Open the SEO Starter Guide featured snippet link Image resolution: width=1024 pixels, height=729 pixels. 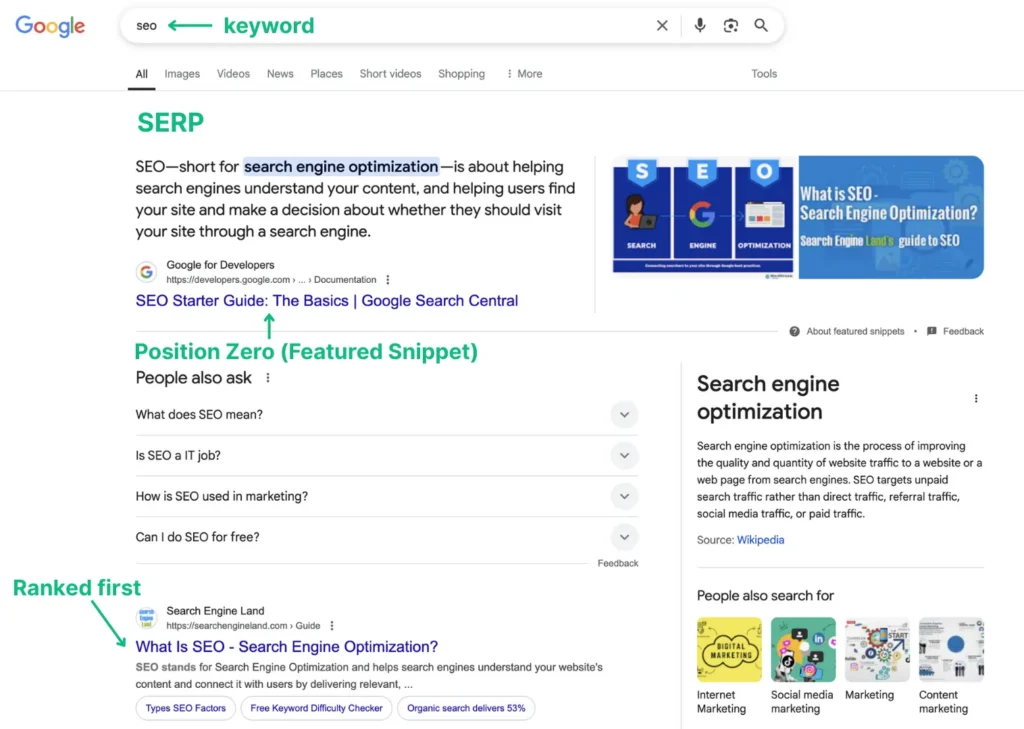pyautogui.click(x=326, y=300)
